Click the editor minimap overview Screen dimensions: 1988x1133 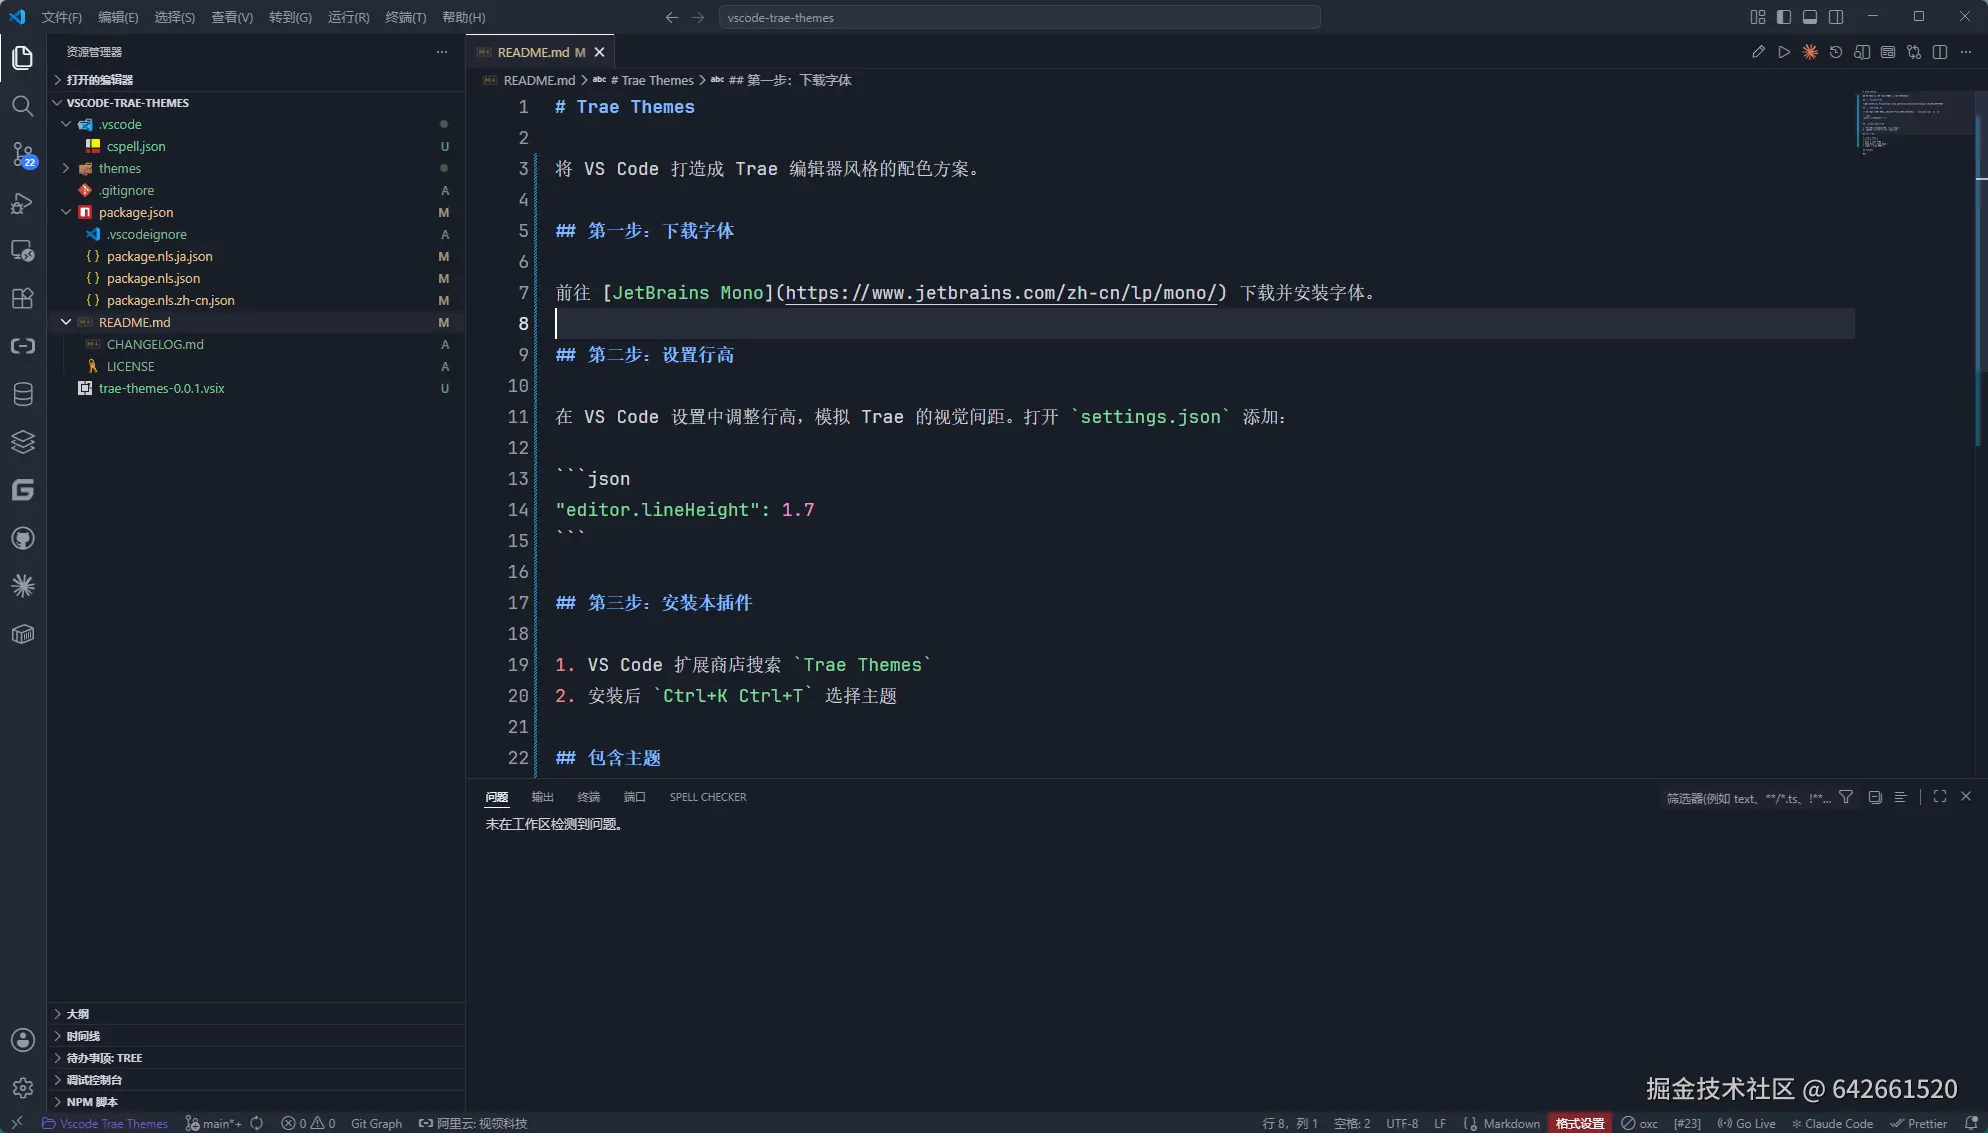pos(1914,122)
